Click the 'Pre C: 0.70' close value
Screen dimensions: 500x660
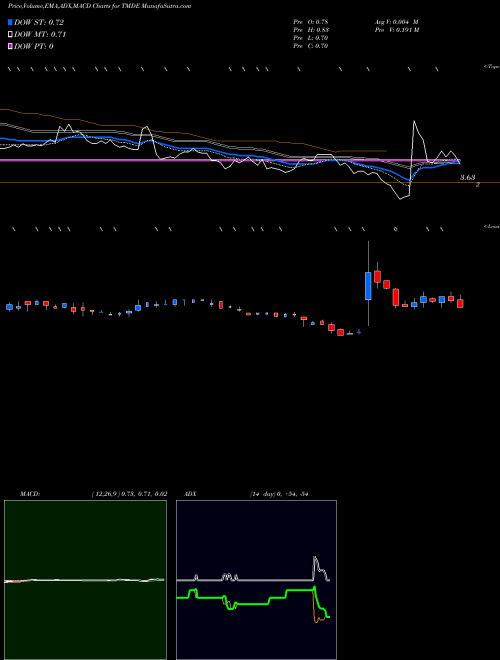tap(311, 46)
